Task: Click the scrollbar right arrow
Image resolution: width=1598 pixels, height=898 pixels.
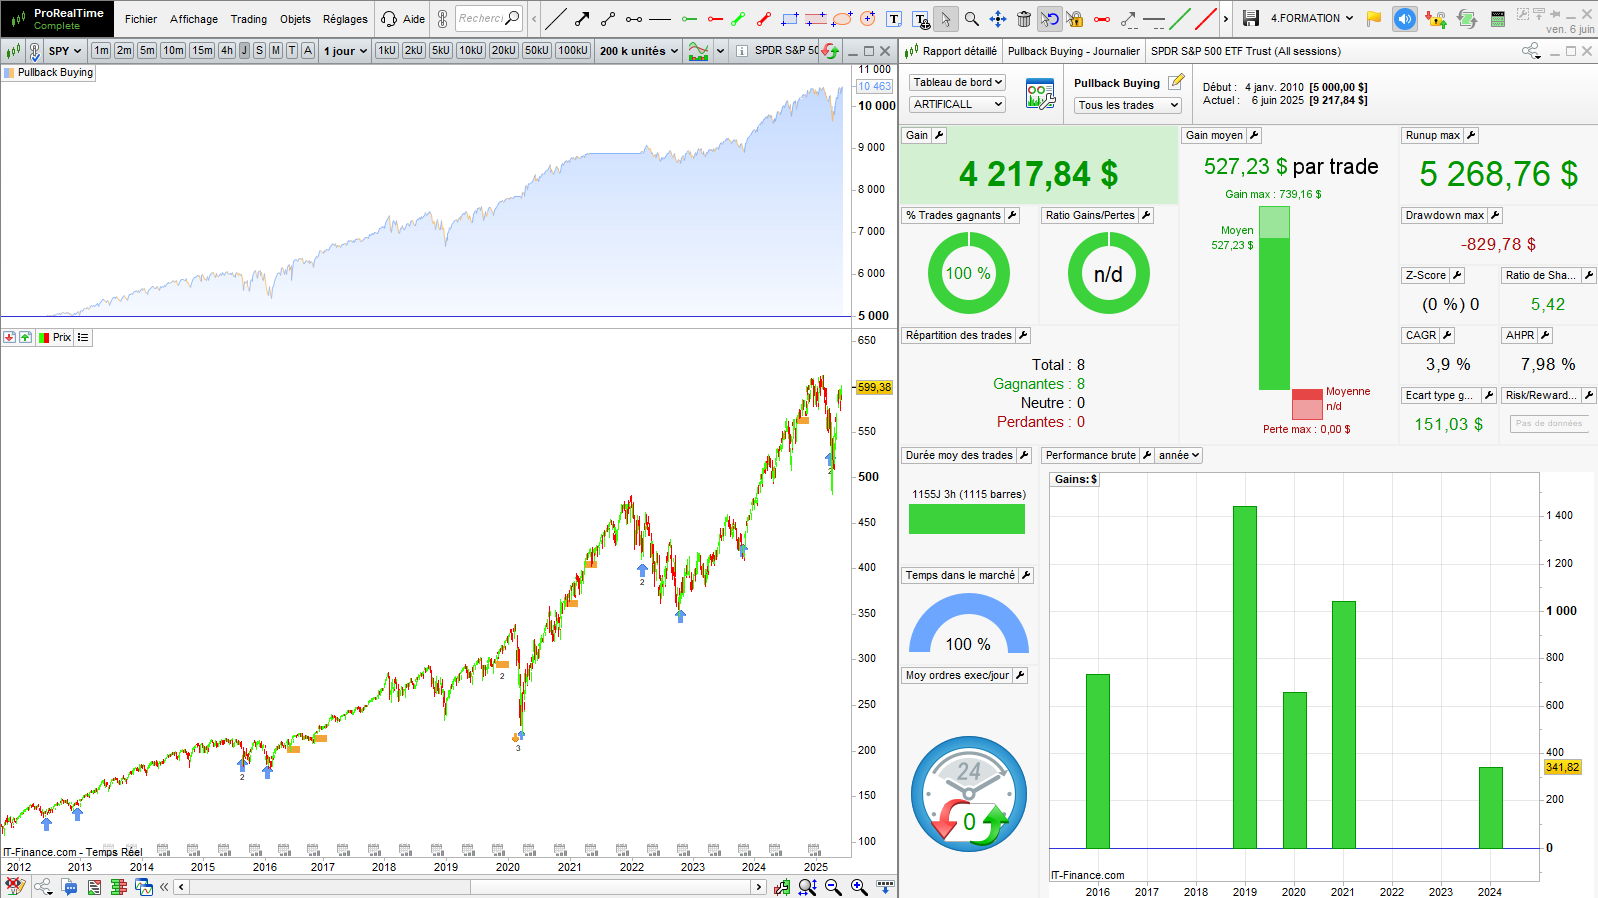Action: [759, 887]
